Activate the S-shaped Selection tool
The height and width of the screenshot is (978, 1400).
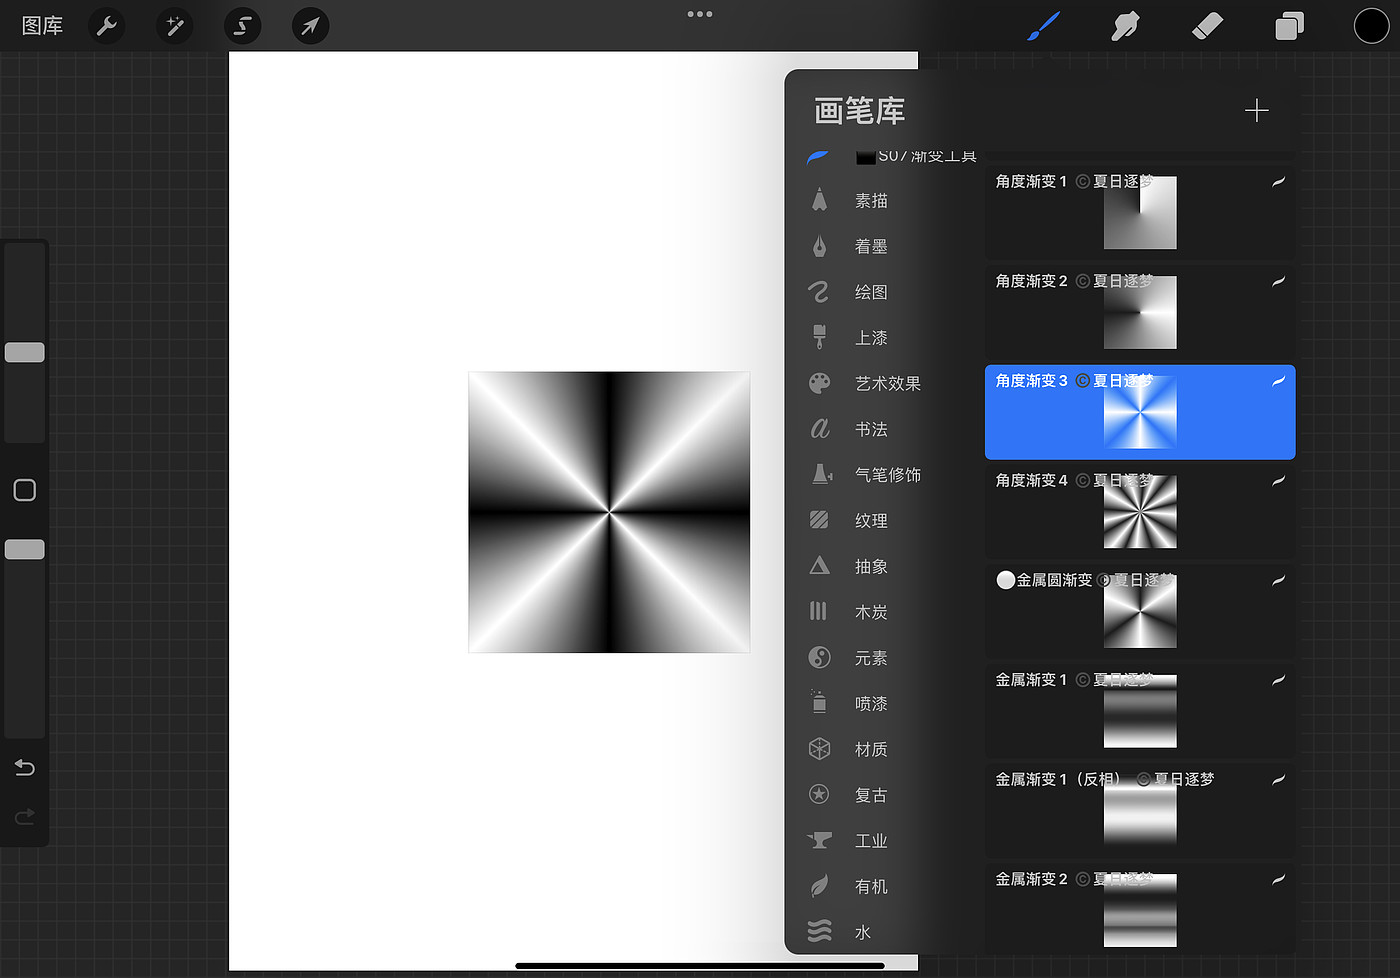243,26
